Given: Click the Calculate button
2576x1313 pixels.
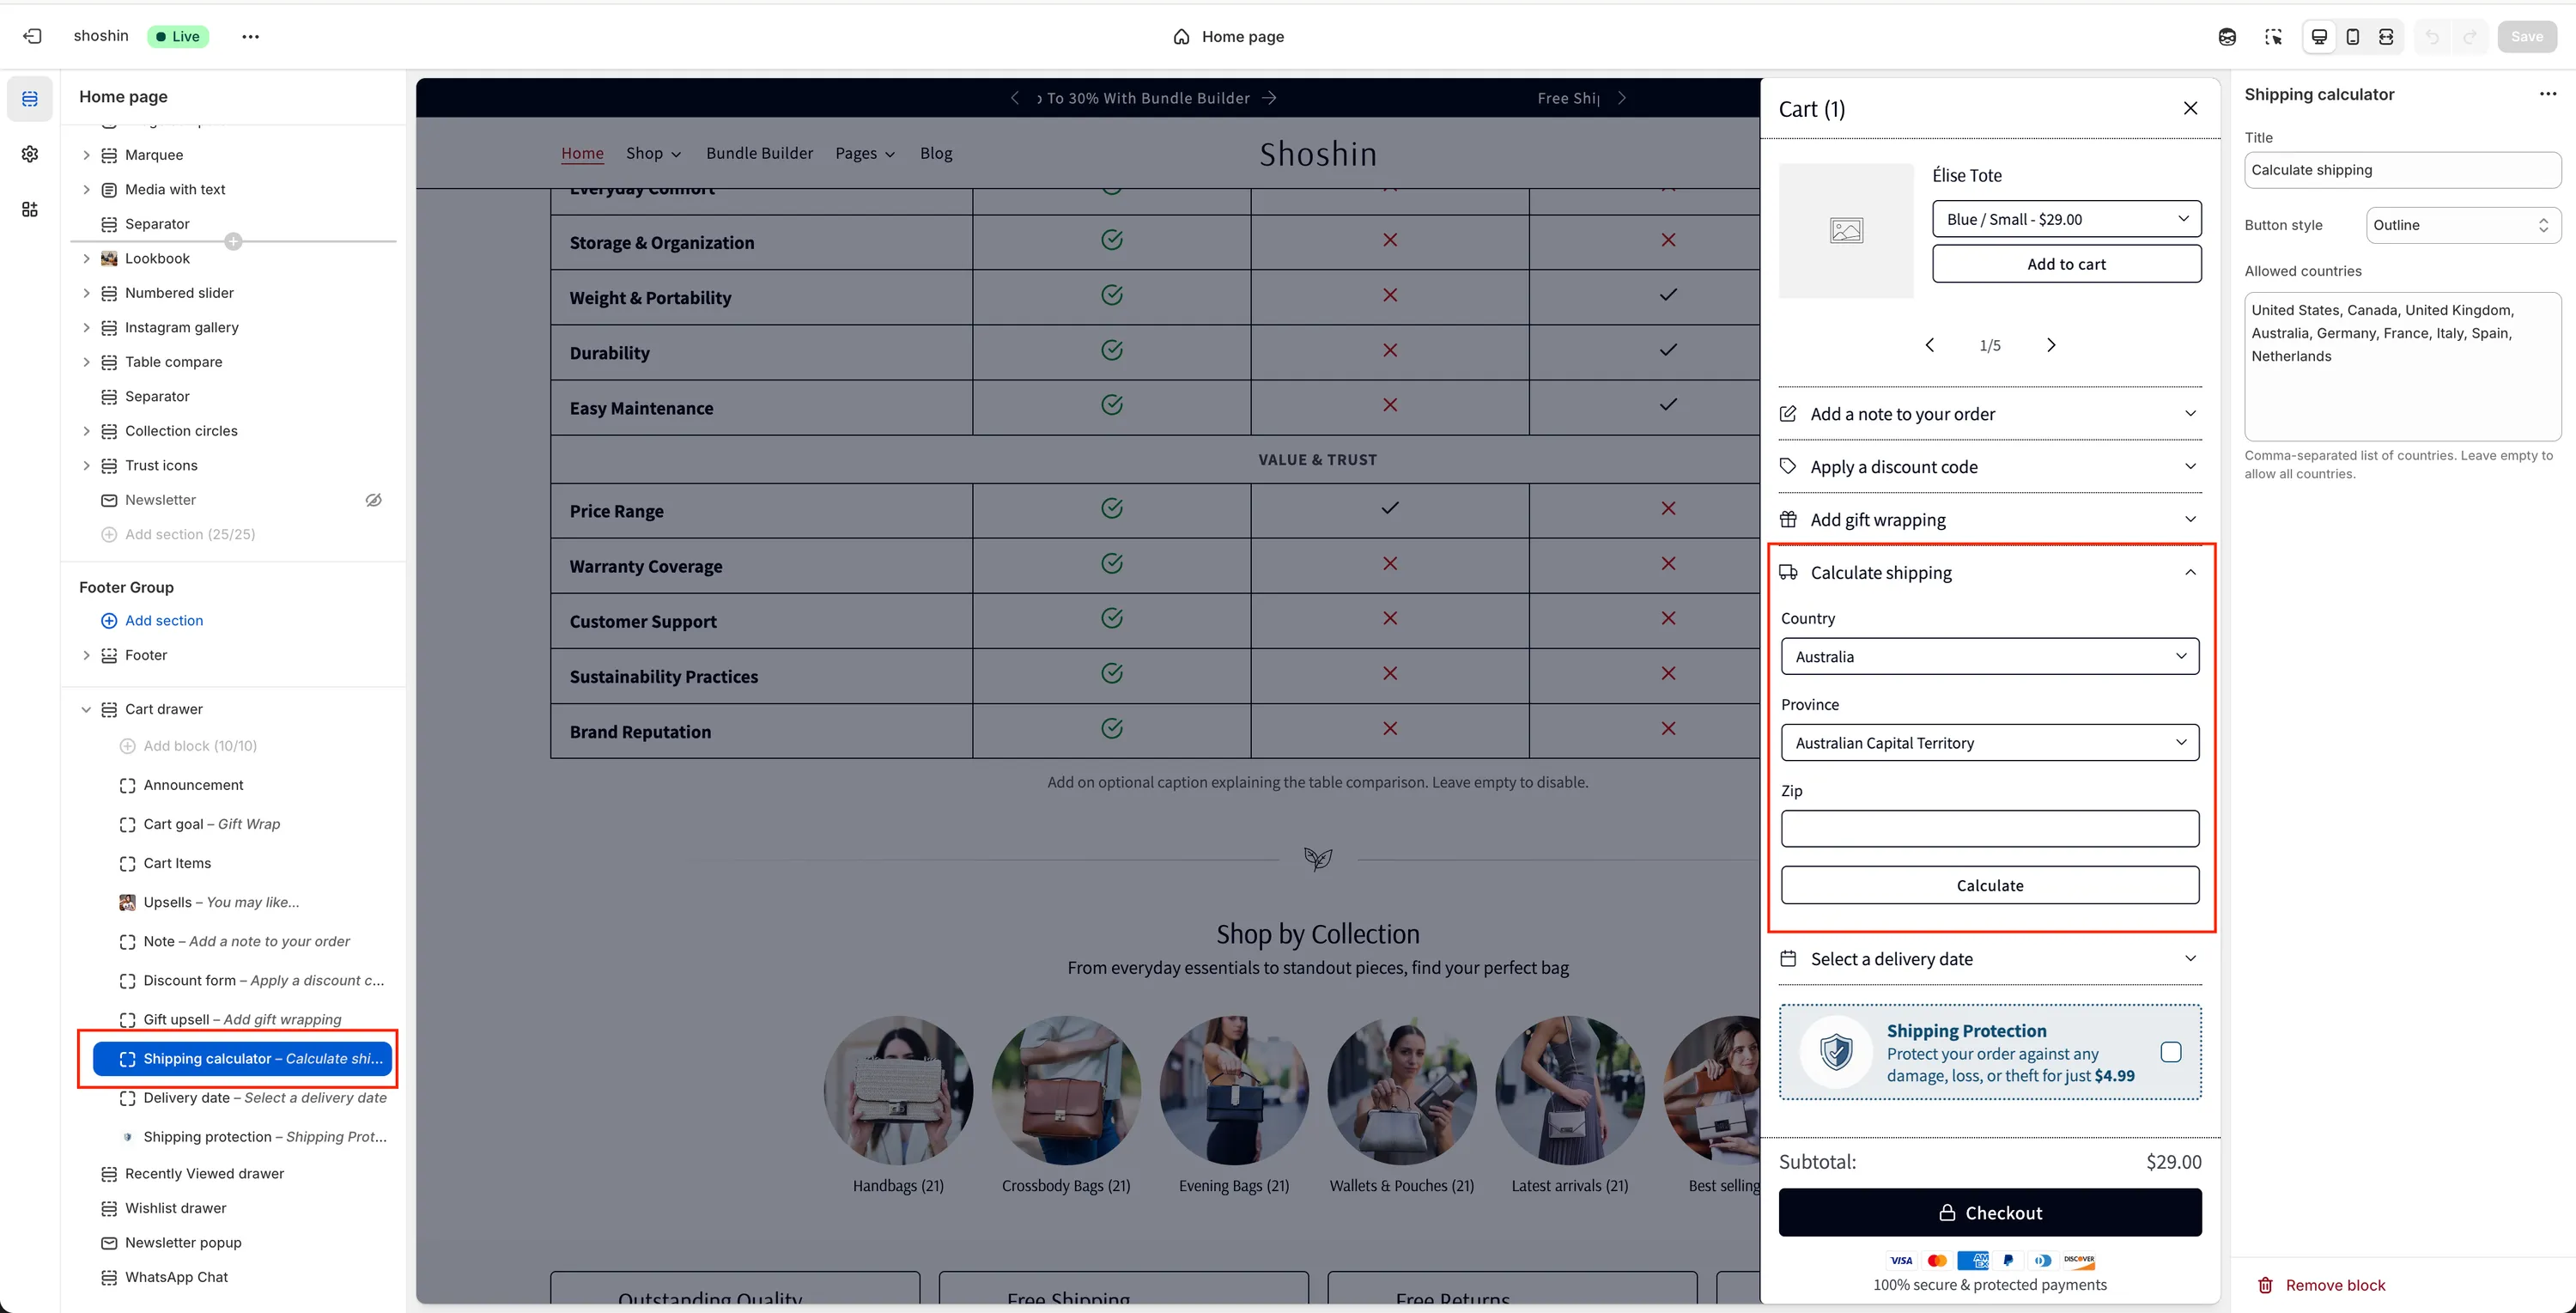Looking at the screenshot, I should point(1989,885).
